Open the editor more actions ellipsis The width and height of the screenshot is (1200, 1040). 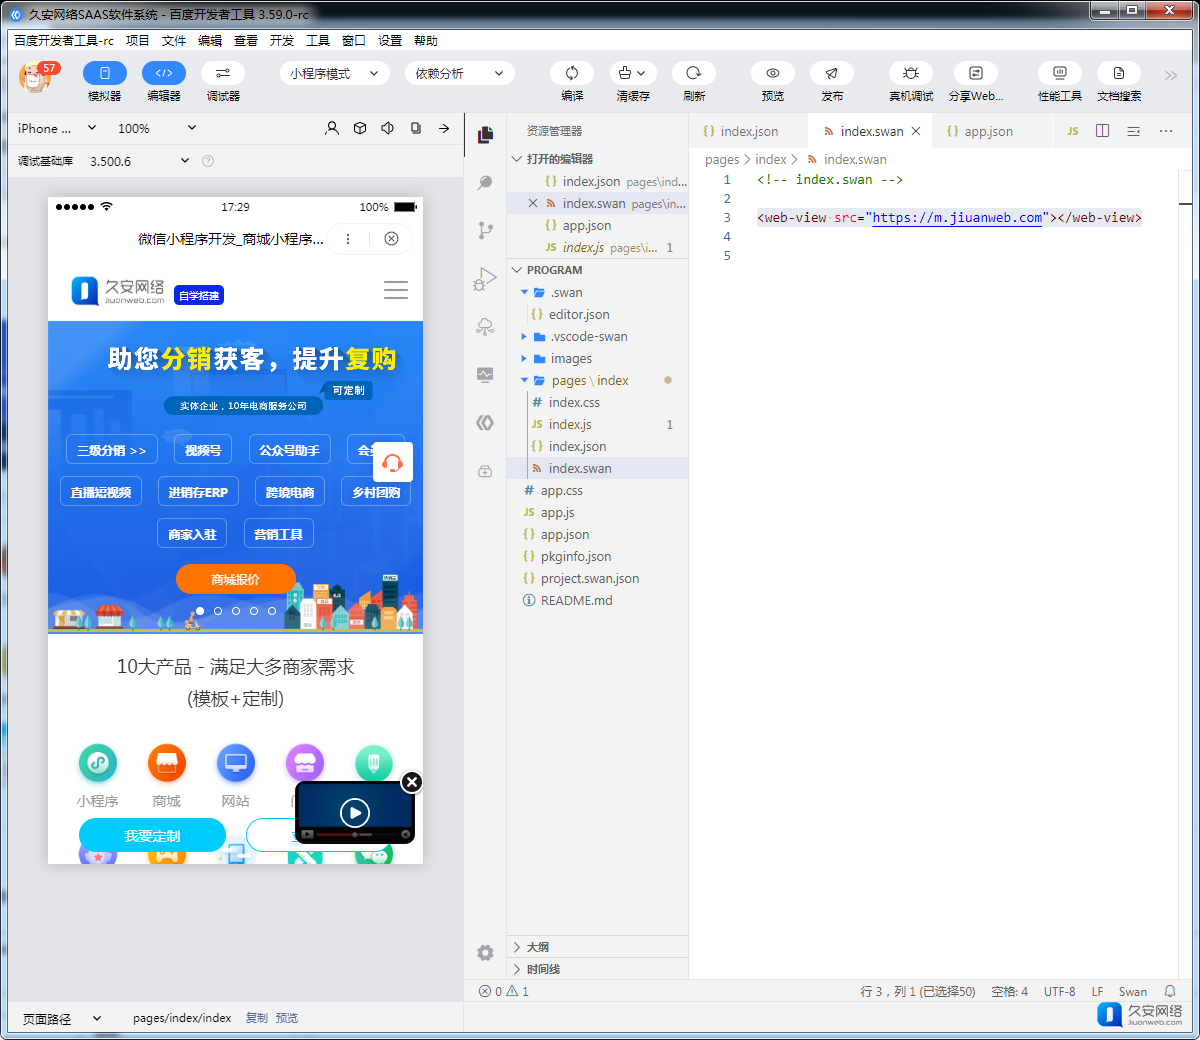pyautogui.click(x=1166, y=131)
